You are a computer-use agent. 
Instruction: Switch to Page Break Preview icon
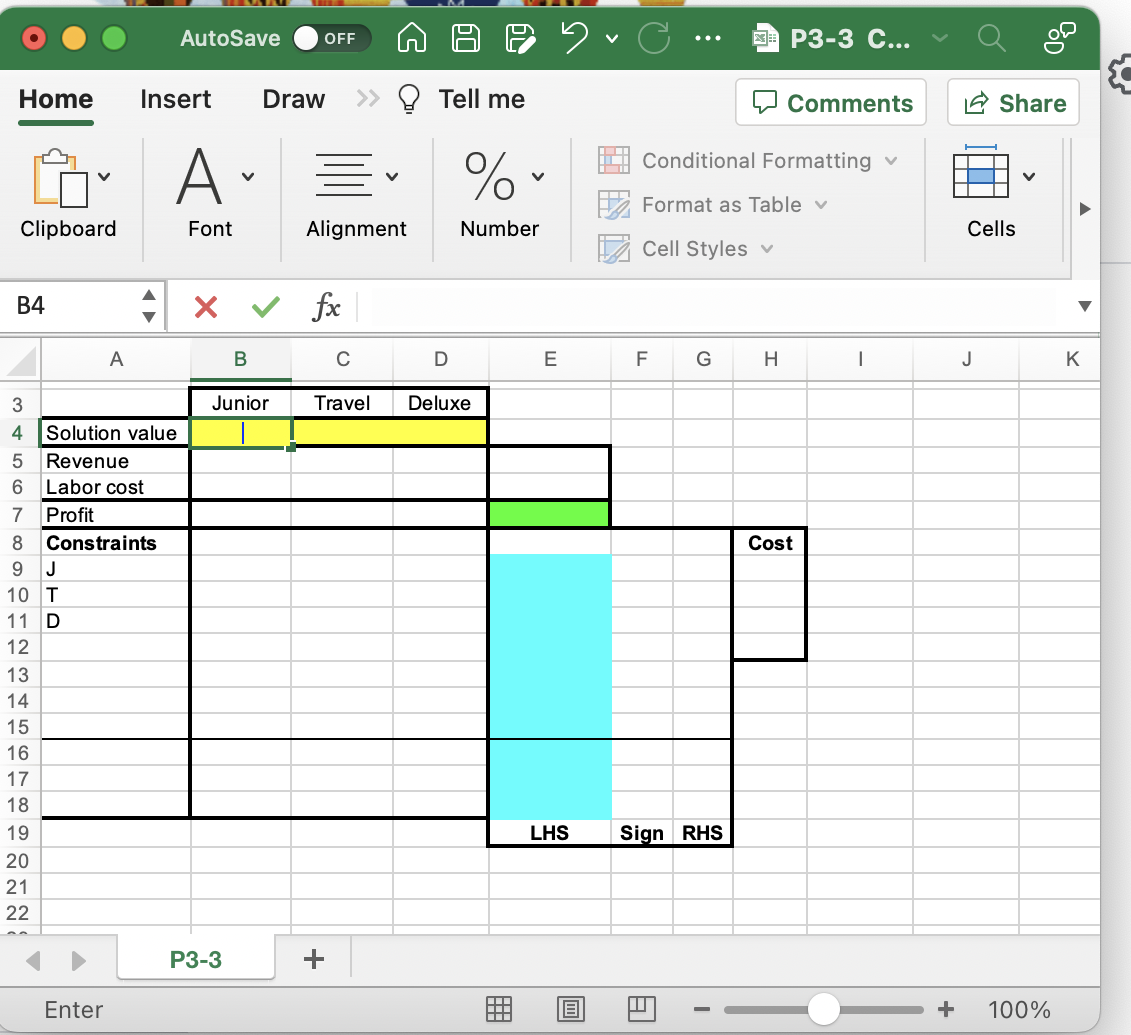pos(641,1009)
